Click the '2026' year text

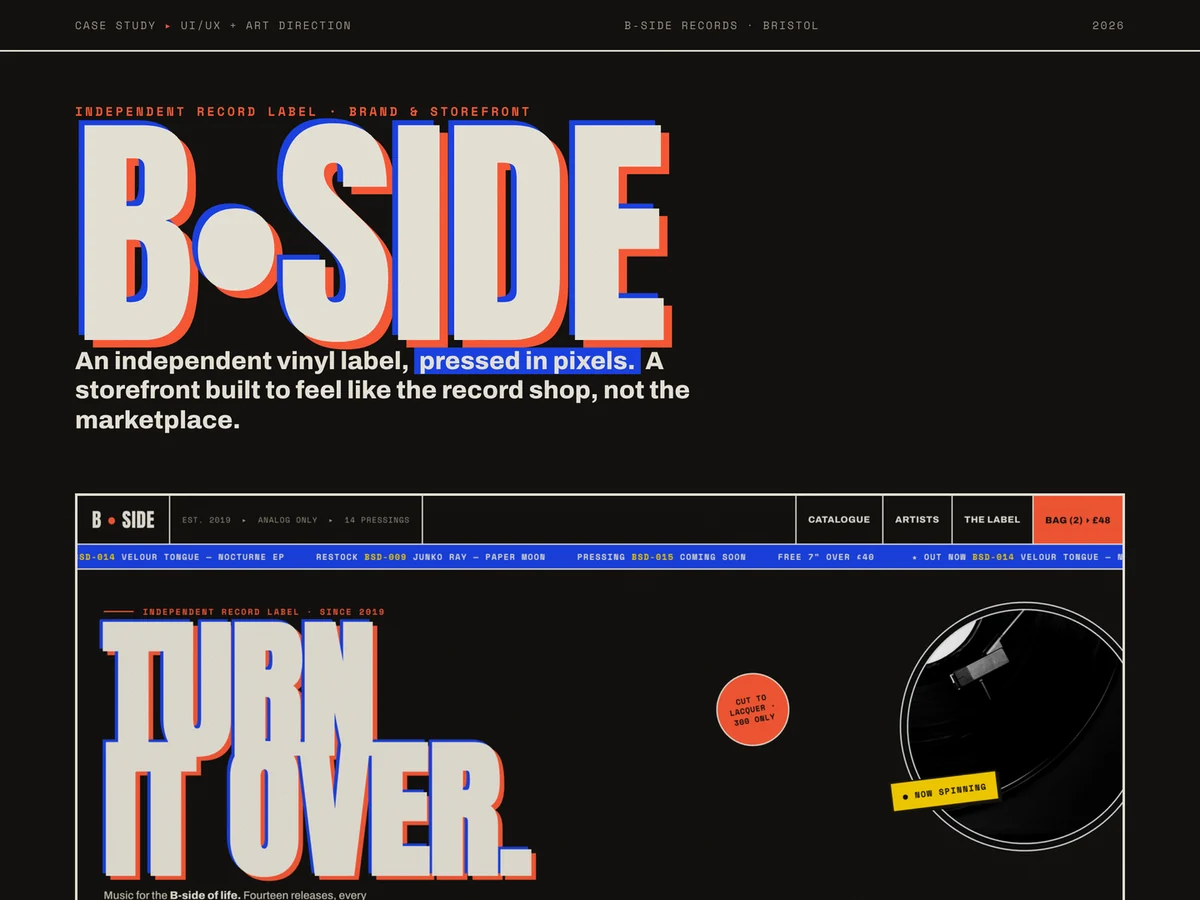coord(1108,25)
